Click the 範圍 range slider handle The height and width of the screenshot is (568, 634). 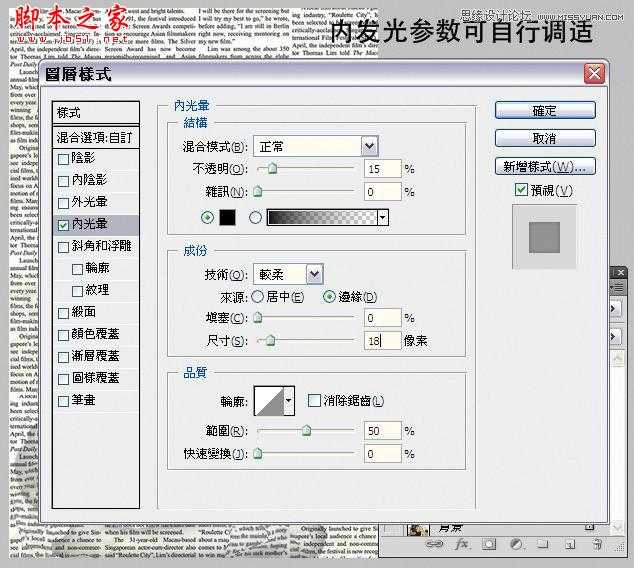click(306, 431)
